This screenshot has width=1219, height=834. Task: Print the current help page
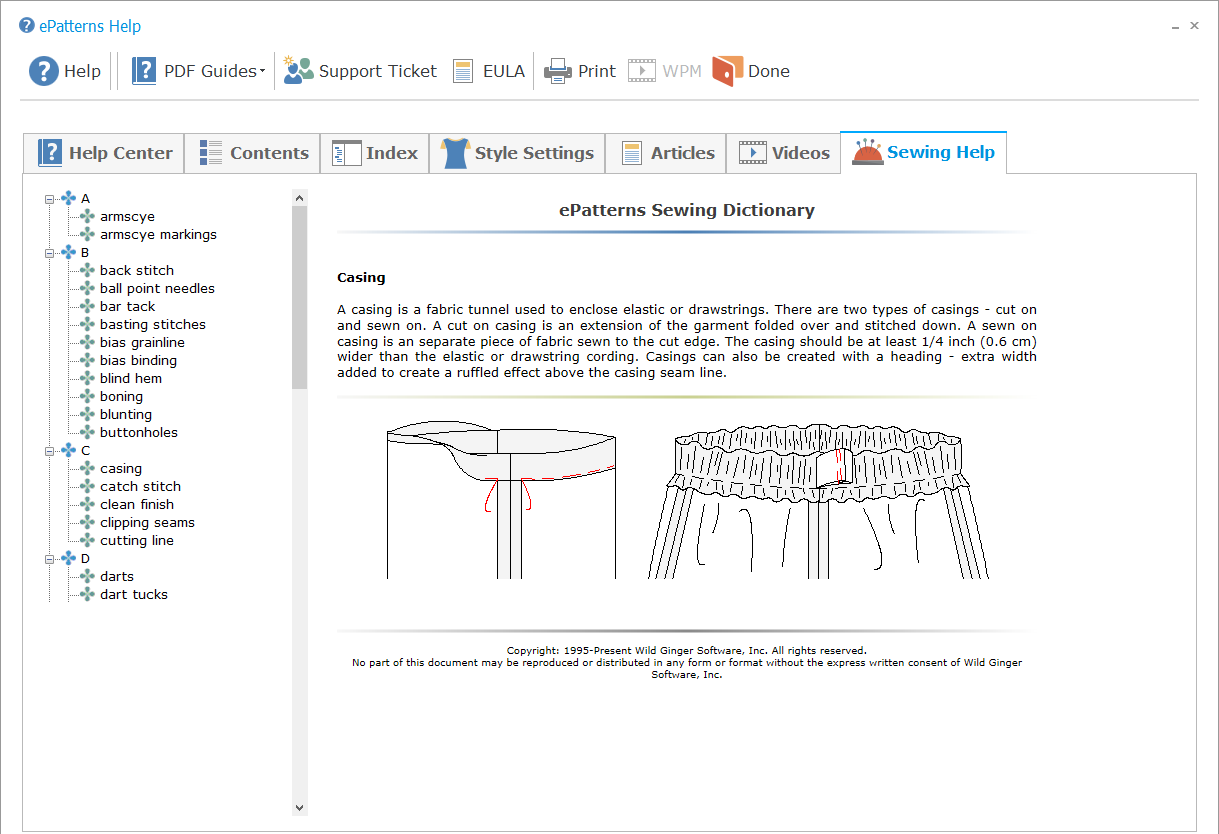coord(580,71)
